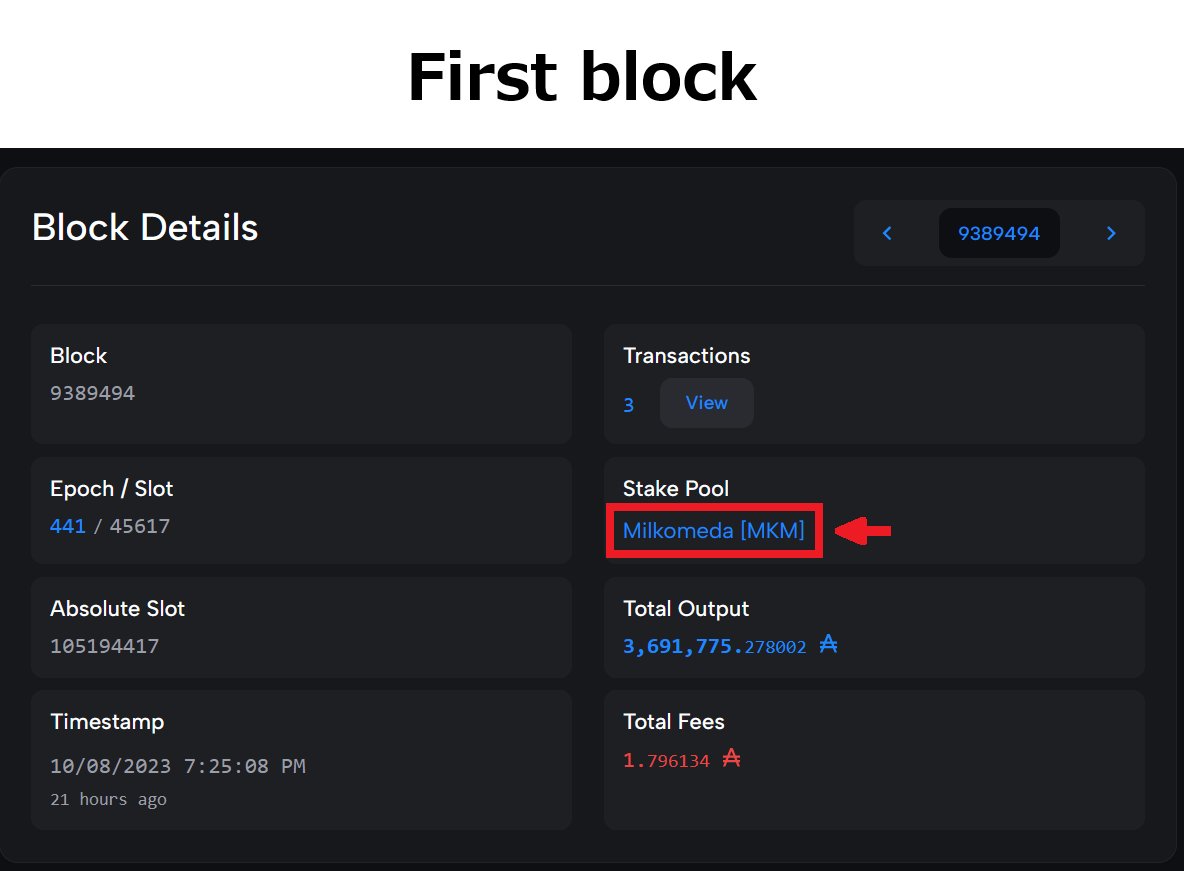Click the slot number 45617
The image size is (1184, 871).
tap(140, 526)
